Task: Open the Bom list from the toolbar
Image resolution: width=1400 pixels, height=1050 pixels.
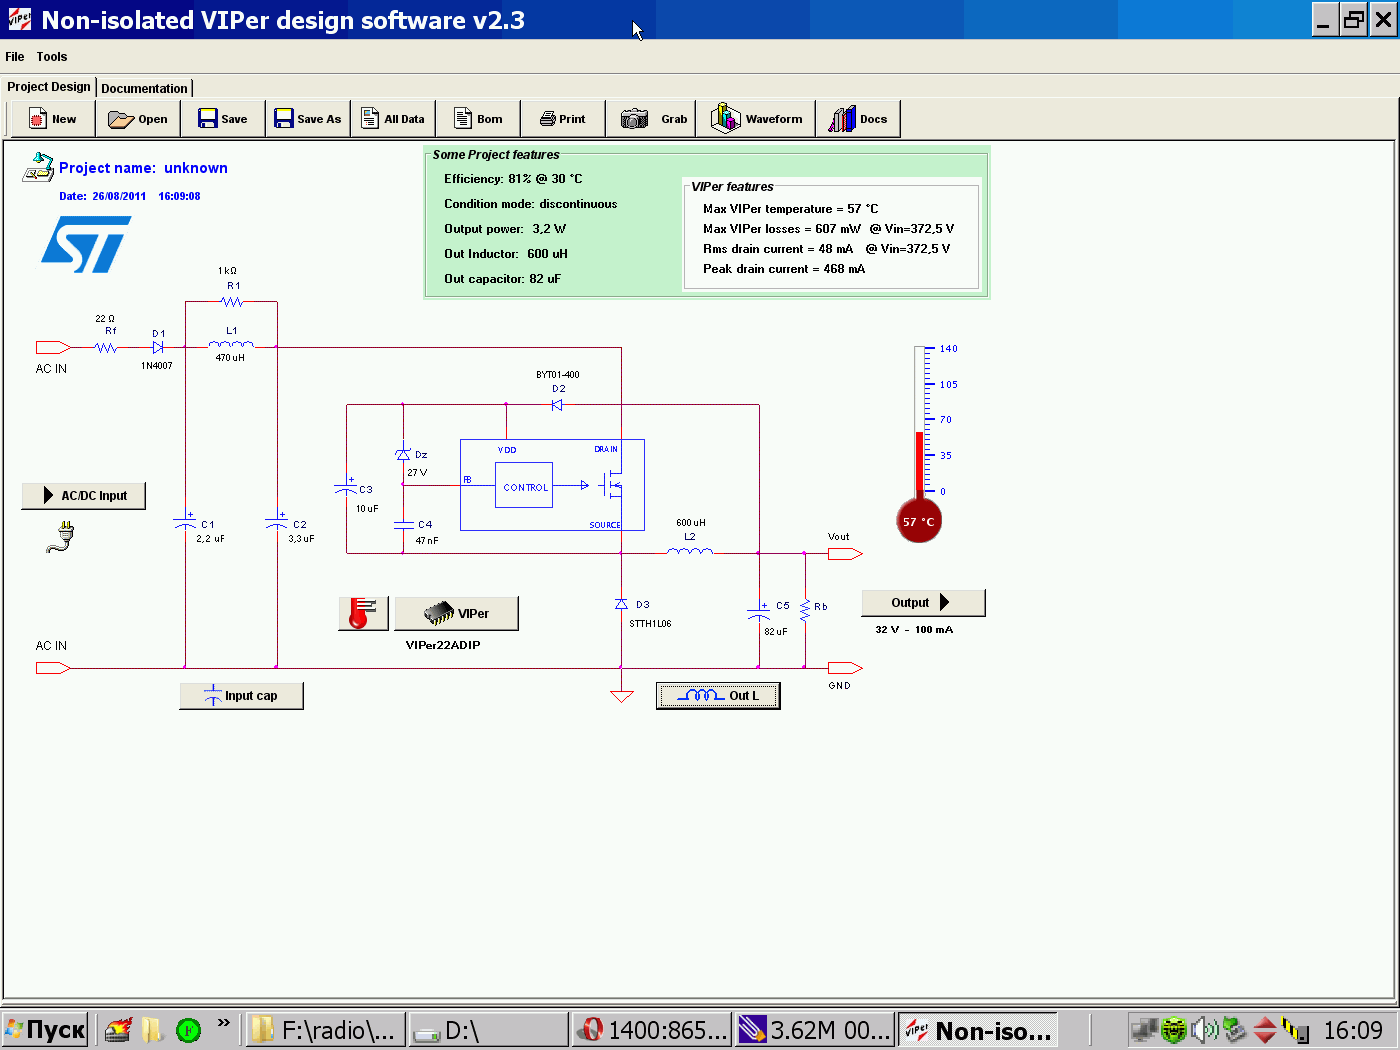Action: pyautogui.click(x=478, y=119)
